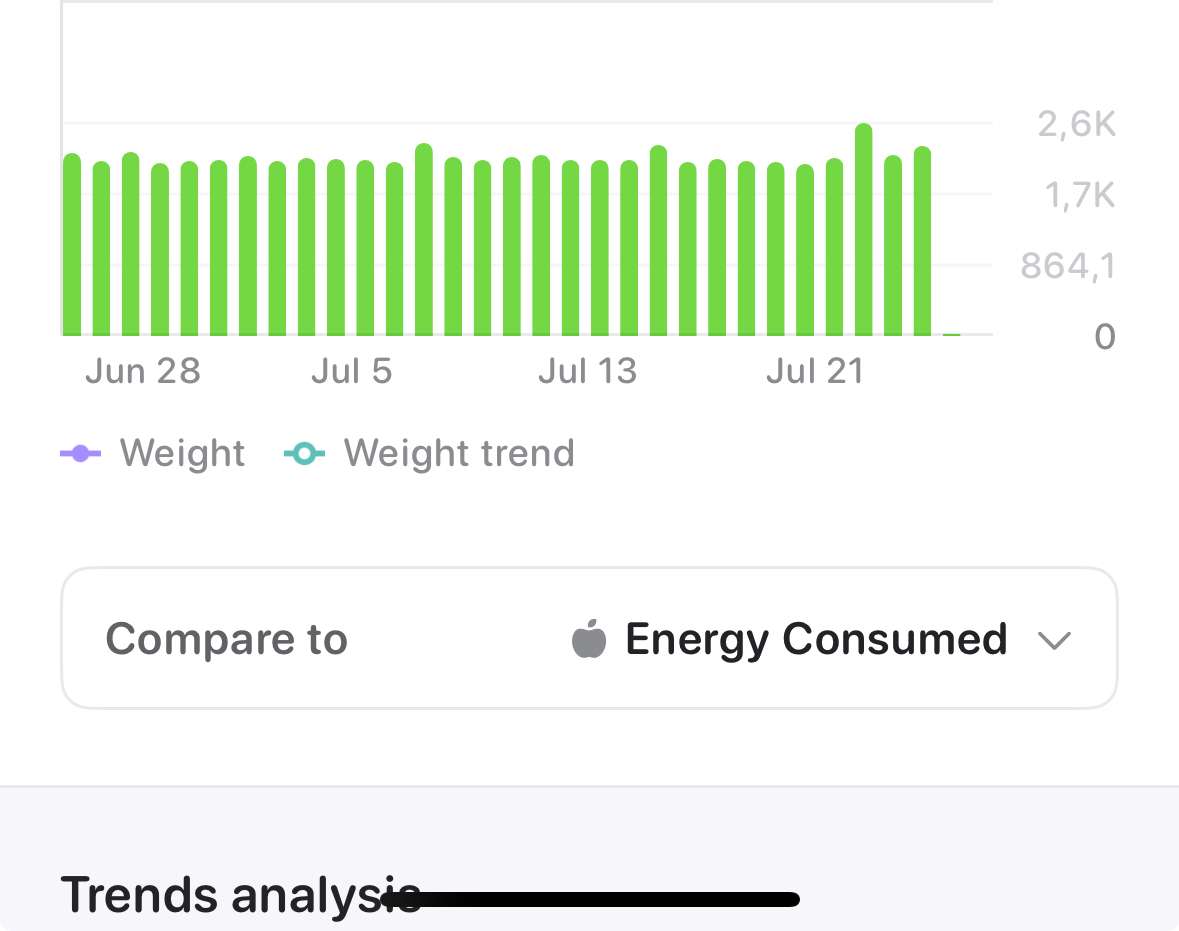1179x931 pixels.
Task: Select the Jul 21 date label
Action: [815, 371]
